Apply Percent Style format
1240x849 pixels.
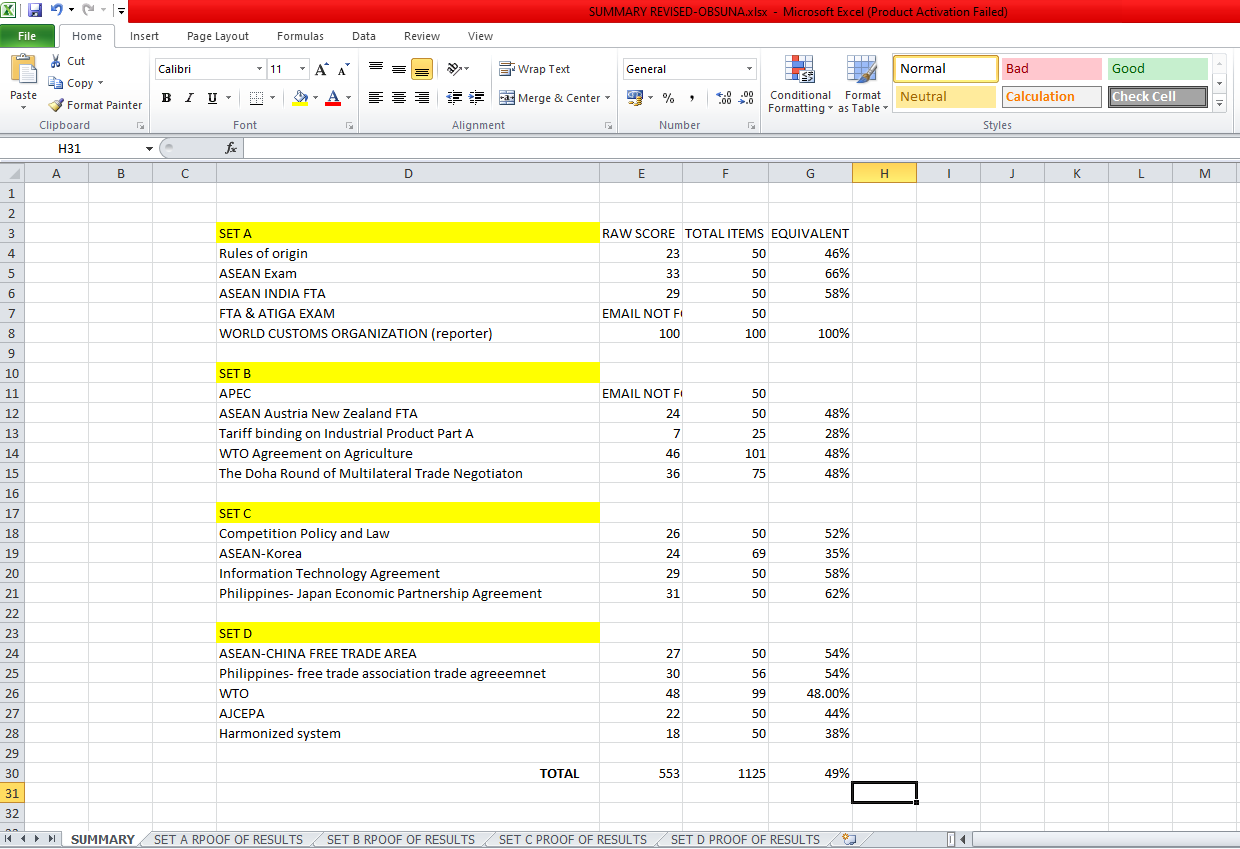[668, 98]
